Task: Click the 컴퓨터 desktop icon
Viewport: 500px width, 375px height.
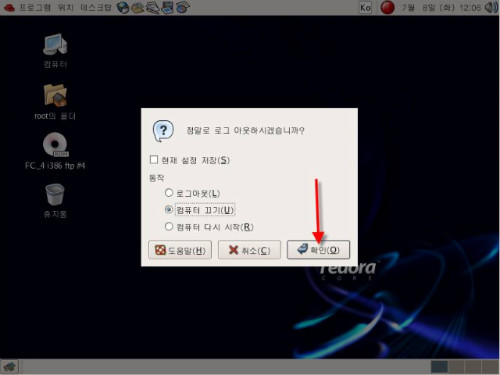Action: pos(55,50)
